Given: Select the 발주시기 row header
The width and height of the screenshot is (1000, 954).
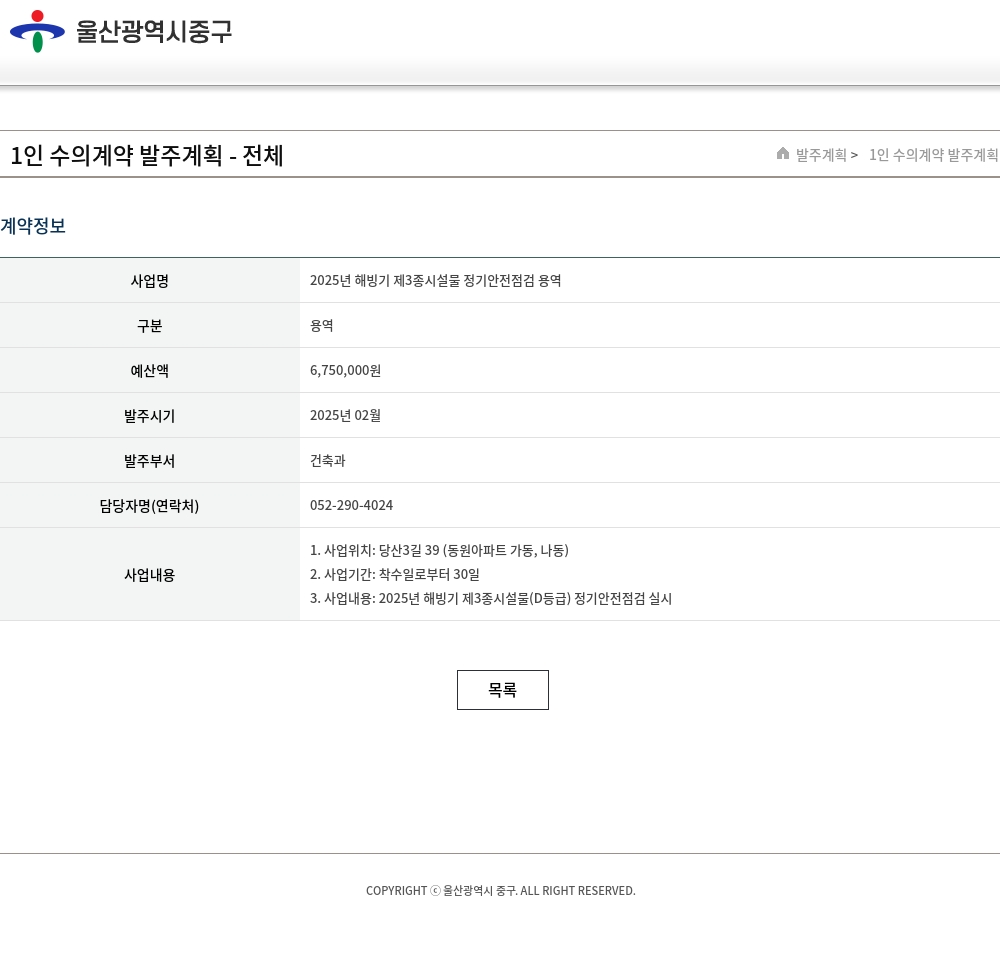Looking at the screenshot, I should tap(150, 416).
